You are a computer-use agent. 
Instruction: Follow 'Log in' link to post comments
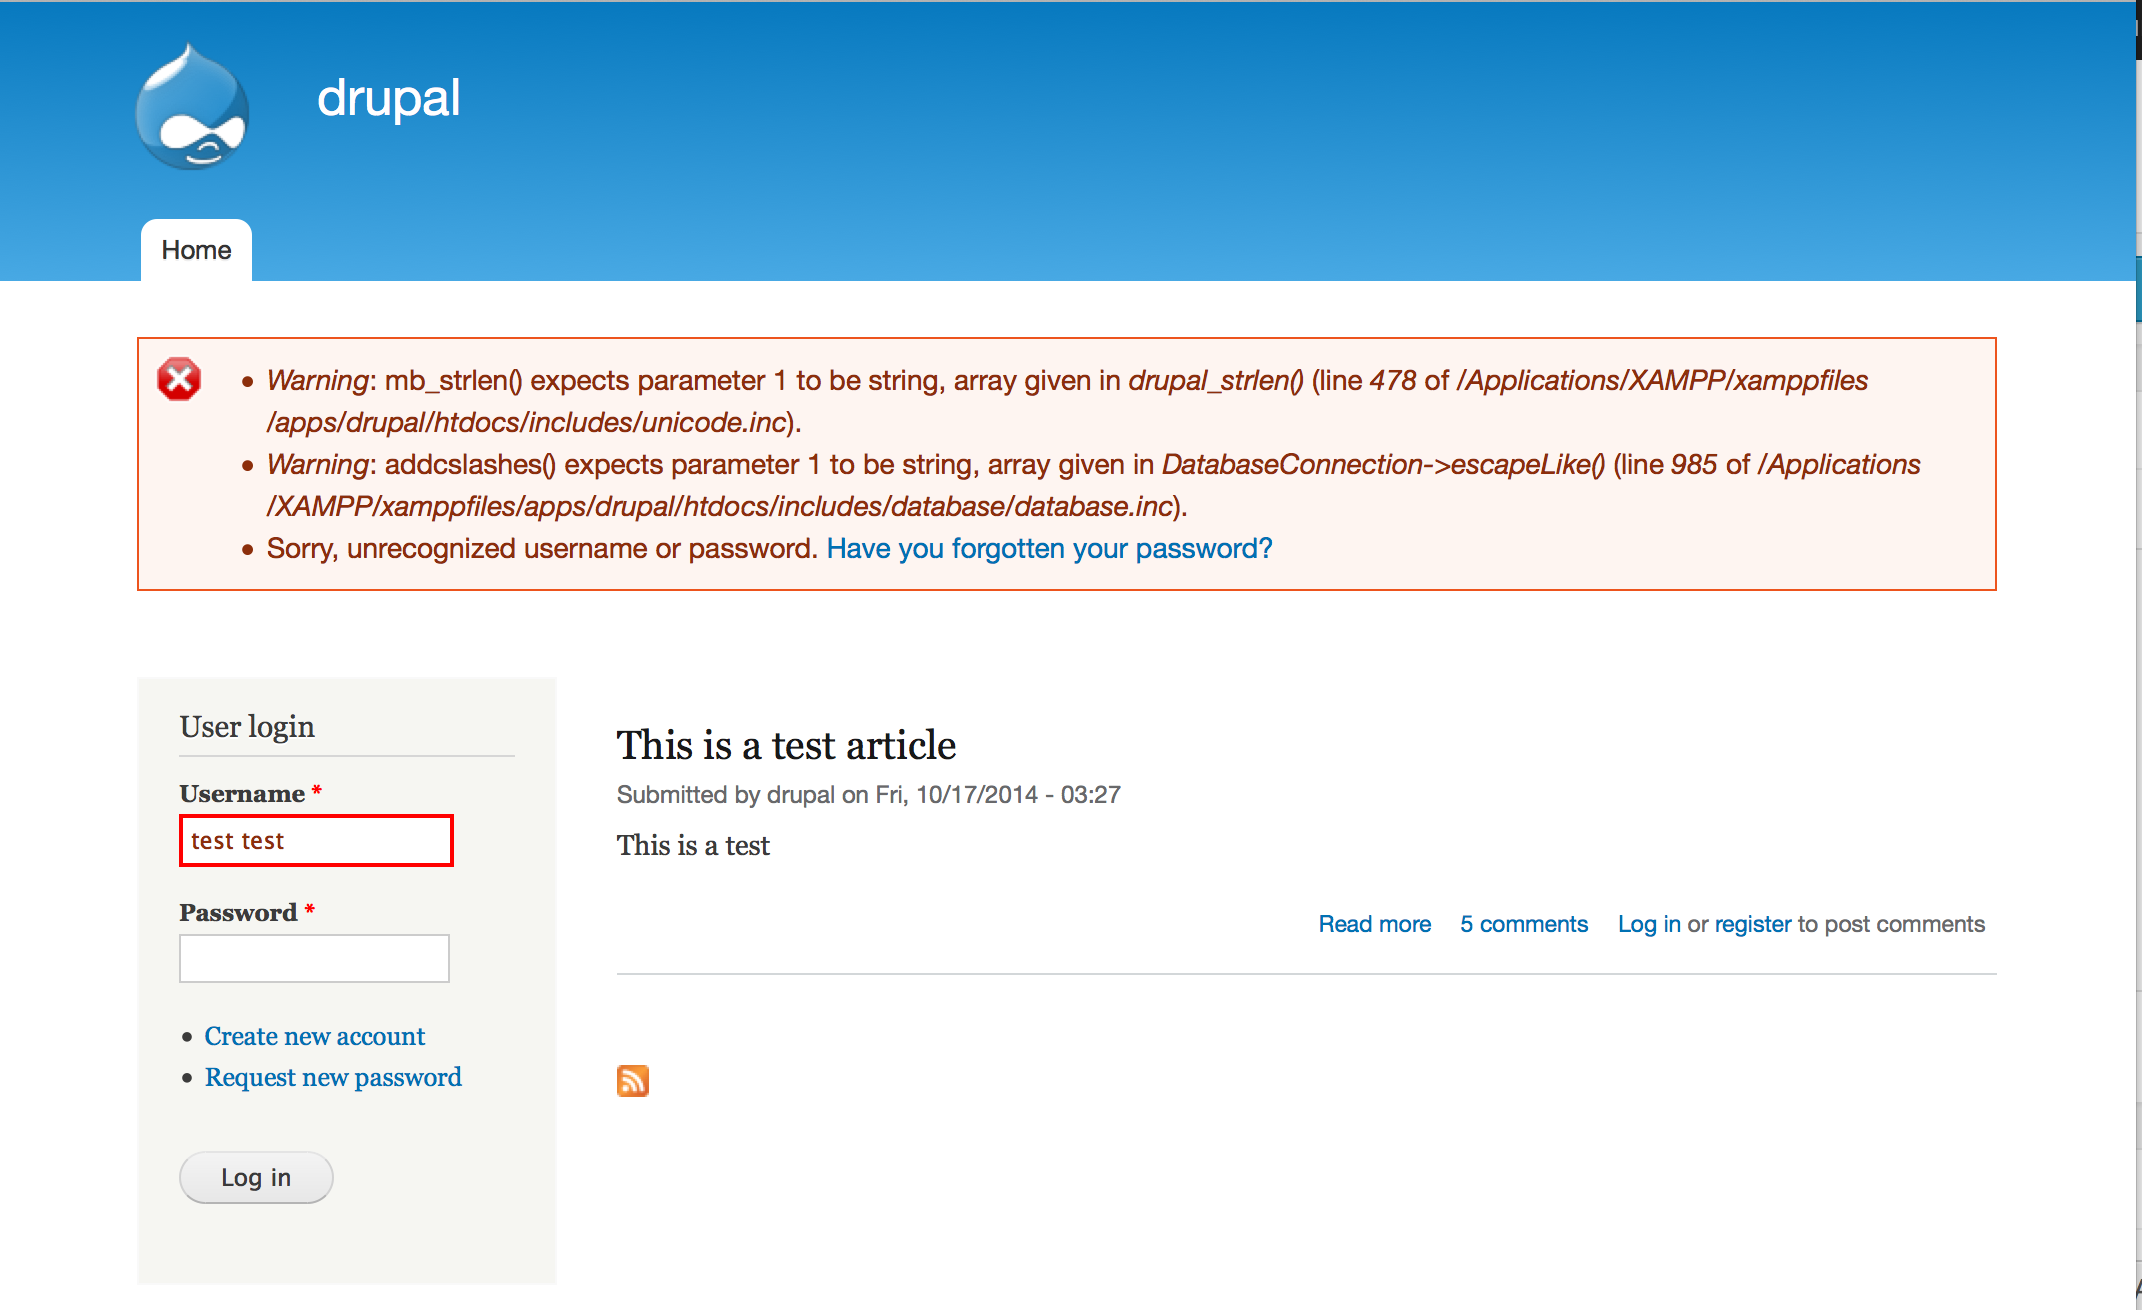click(x=1649, y=924)
